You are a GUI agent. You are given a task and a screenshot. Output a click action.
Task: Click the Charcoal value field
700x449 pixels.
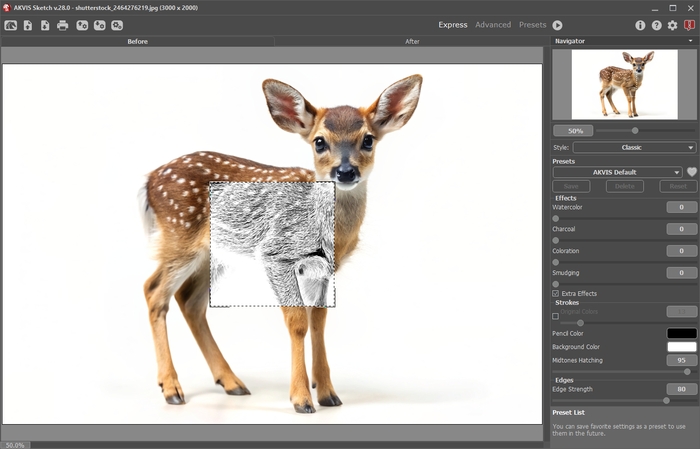[681, 229]
